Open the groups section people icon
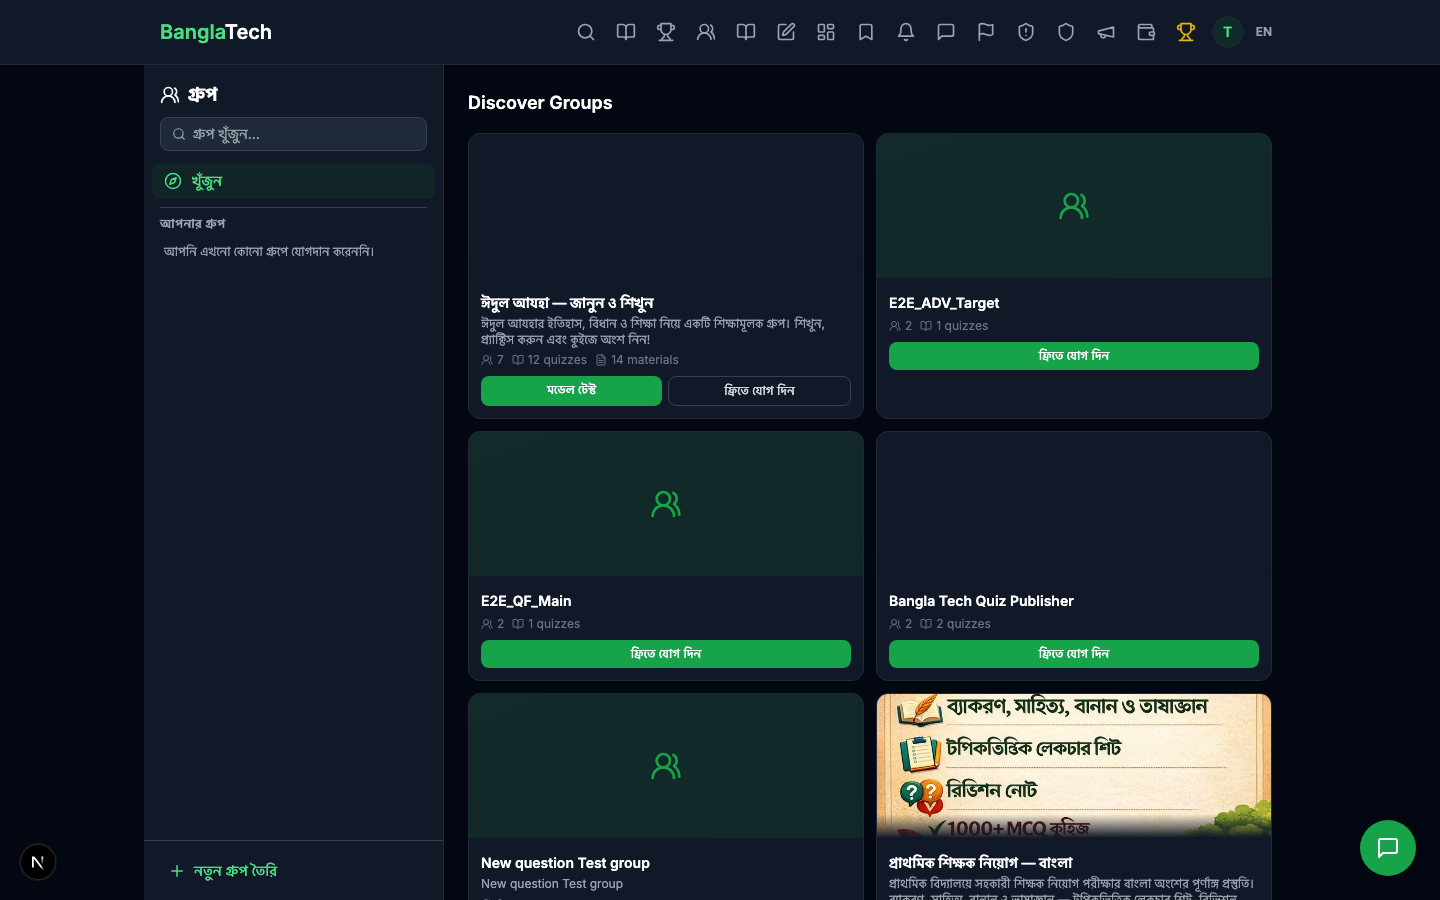 pyautogui.click(x=706, y=32)
